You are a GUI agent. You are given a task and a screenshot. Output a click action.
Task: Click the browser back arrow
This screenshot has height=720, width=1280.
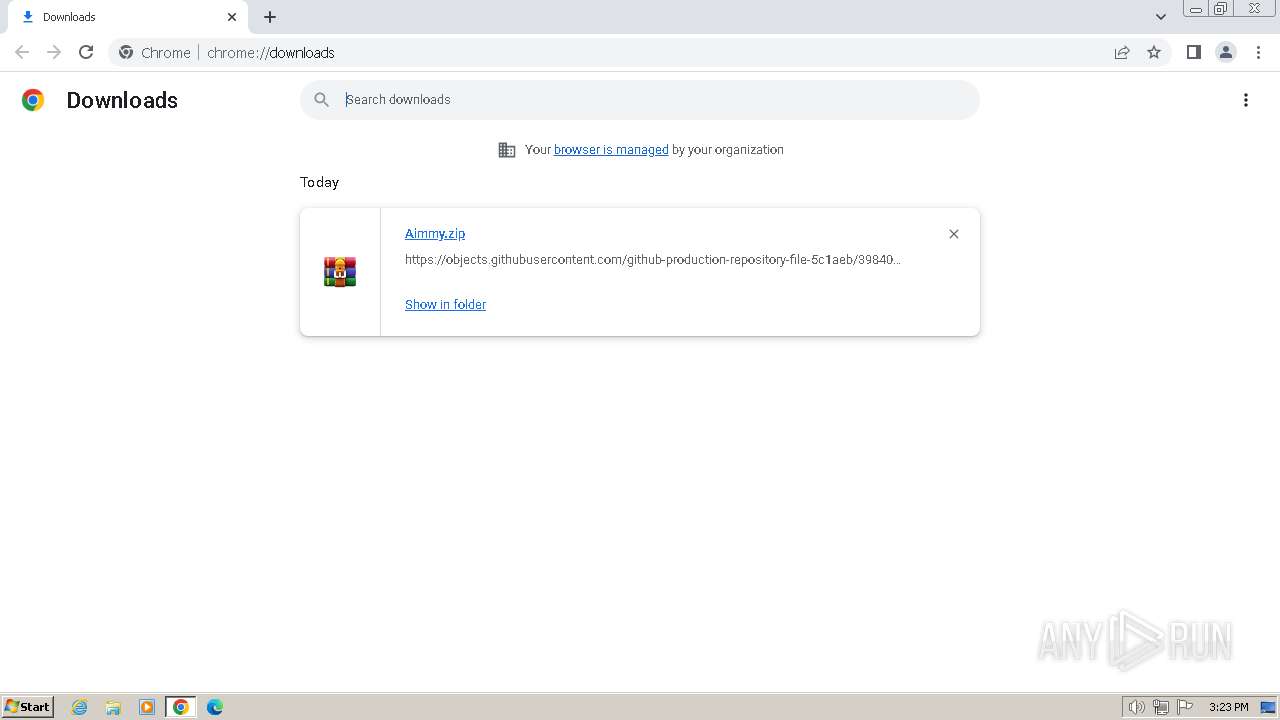pyautogui.click(x=22, y=52)
